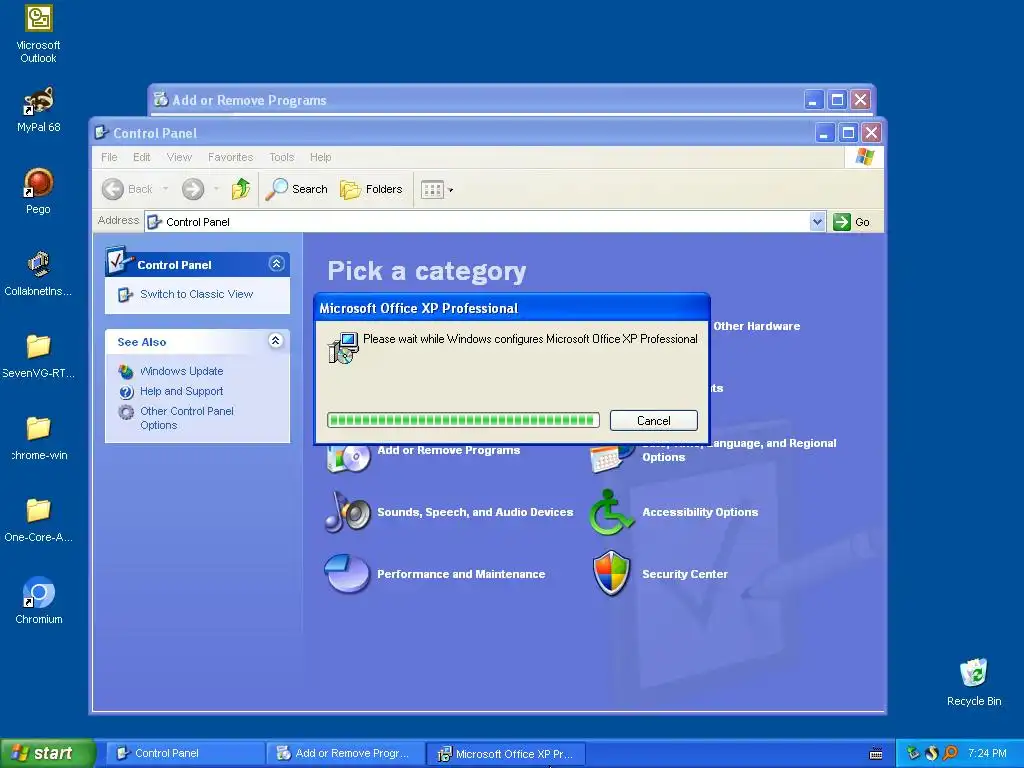Image resolution: width=1024 pixels, height=768 pixels.
Task: Cancel the Office XP configuration
Action: click(x=654, y=421)
